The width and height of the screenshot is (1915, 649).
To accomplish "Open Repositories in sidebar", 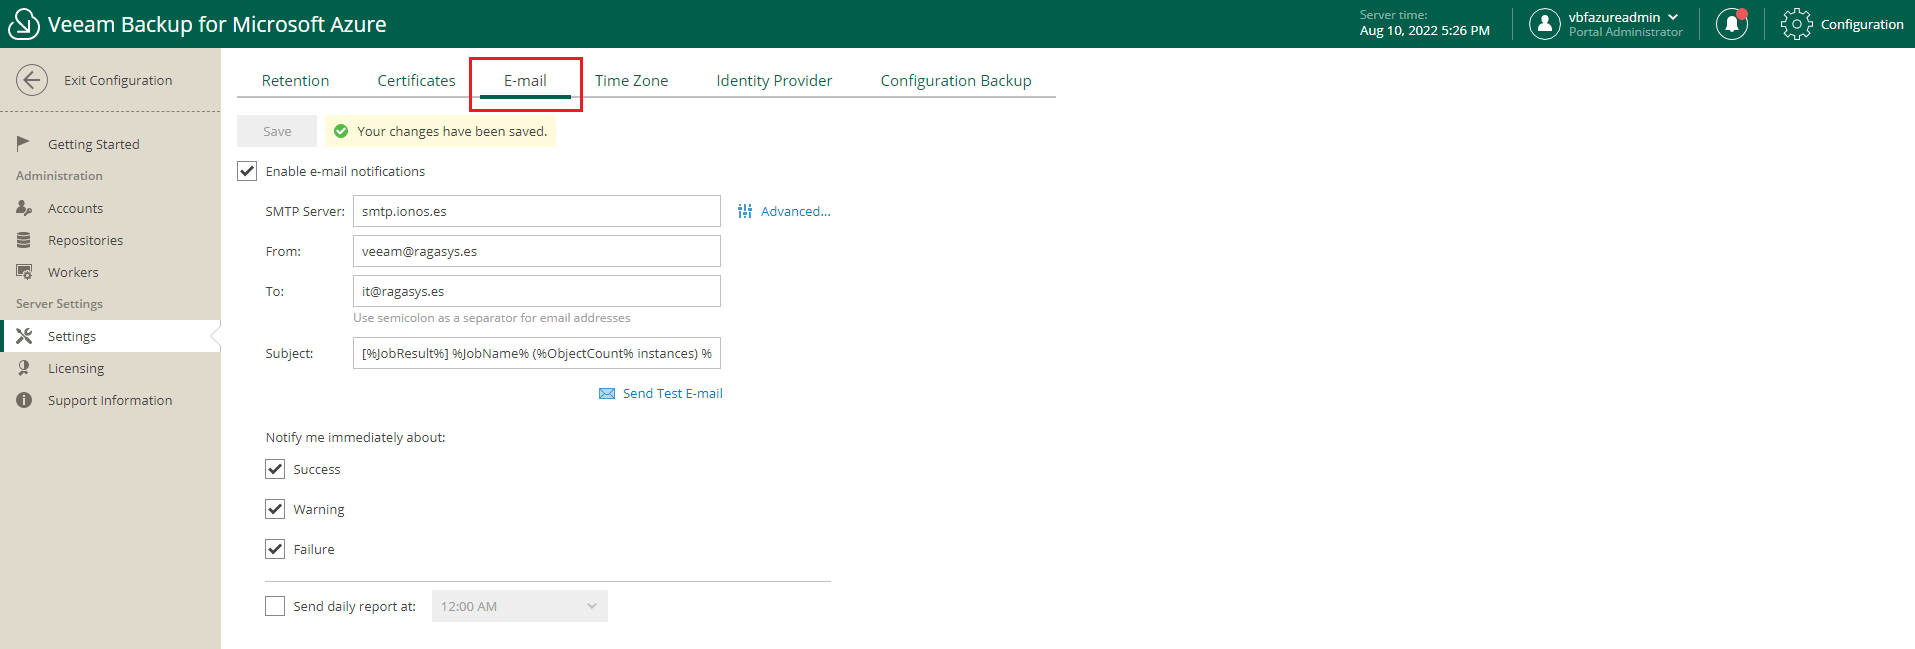I will (x=86, y=240).
